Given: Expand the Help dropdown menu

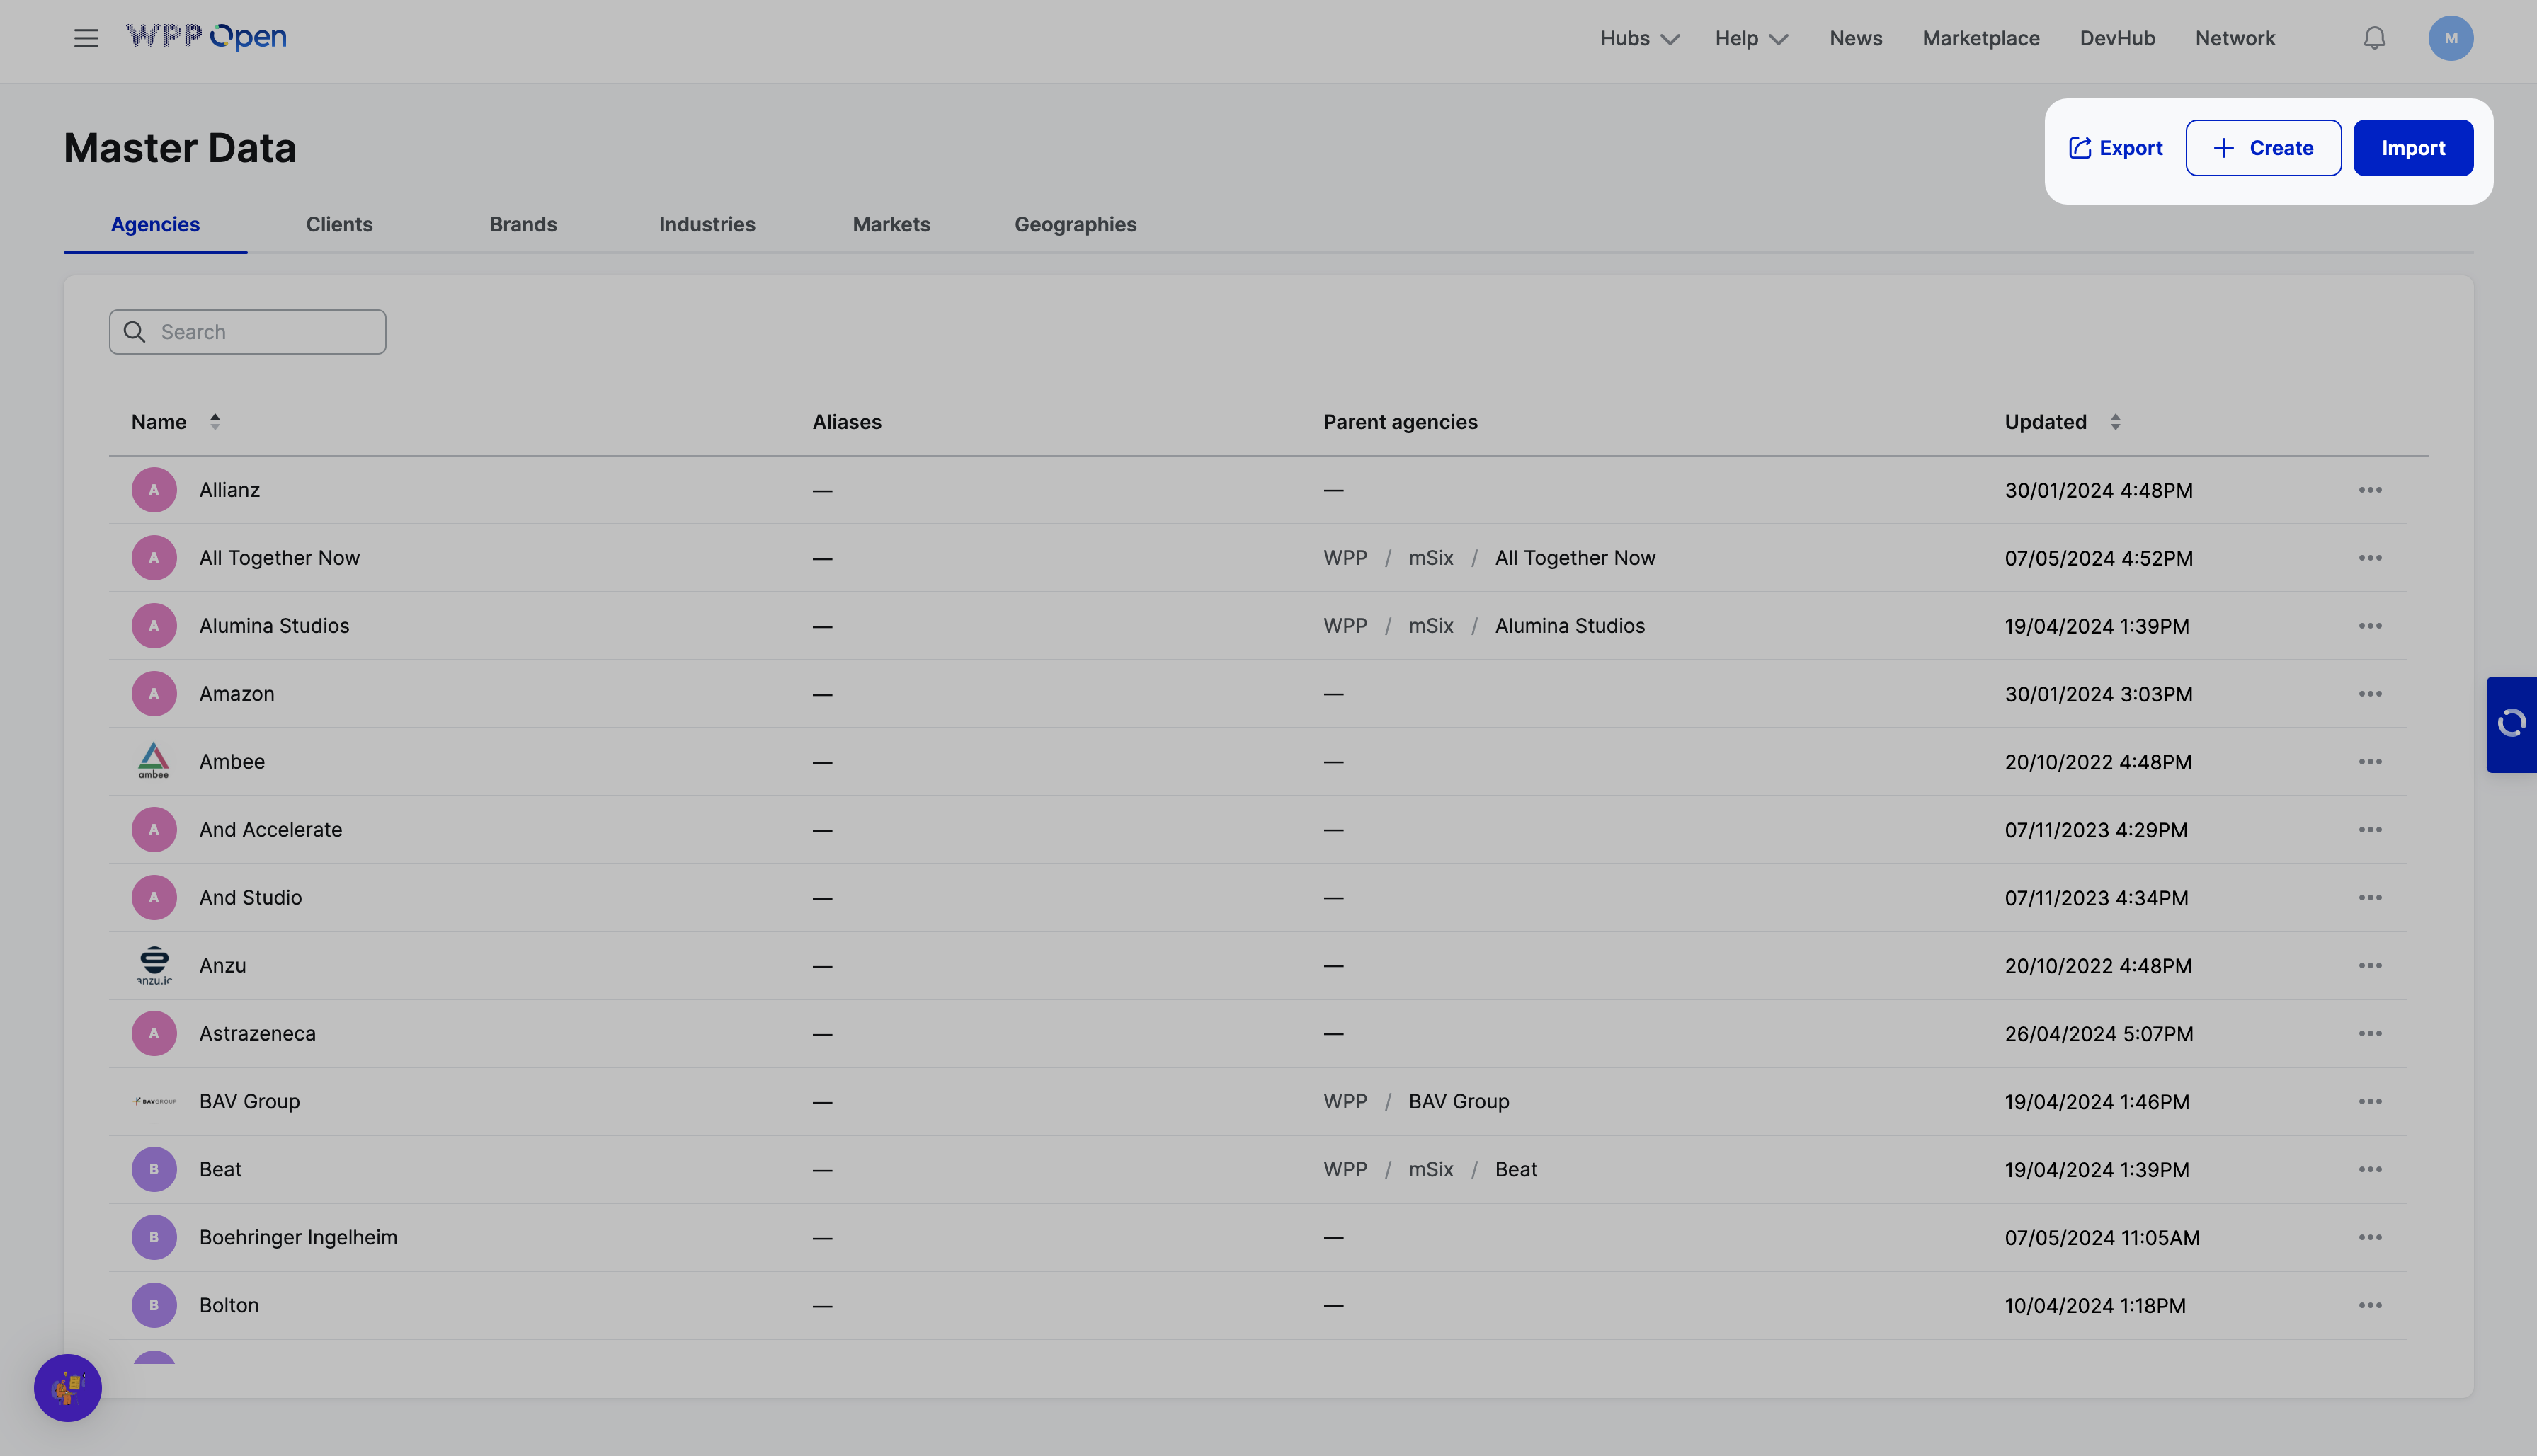Looking at the screenshot, I should coord(1750,38).
